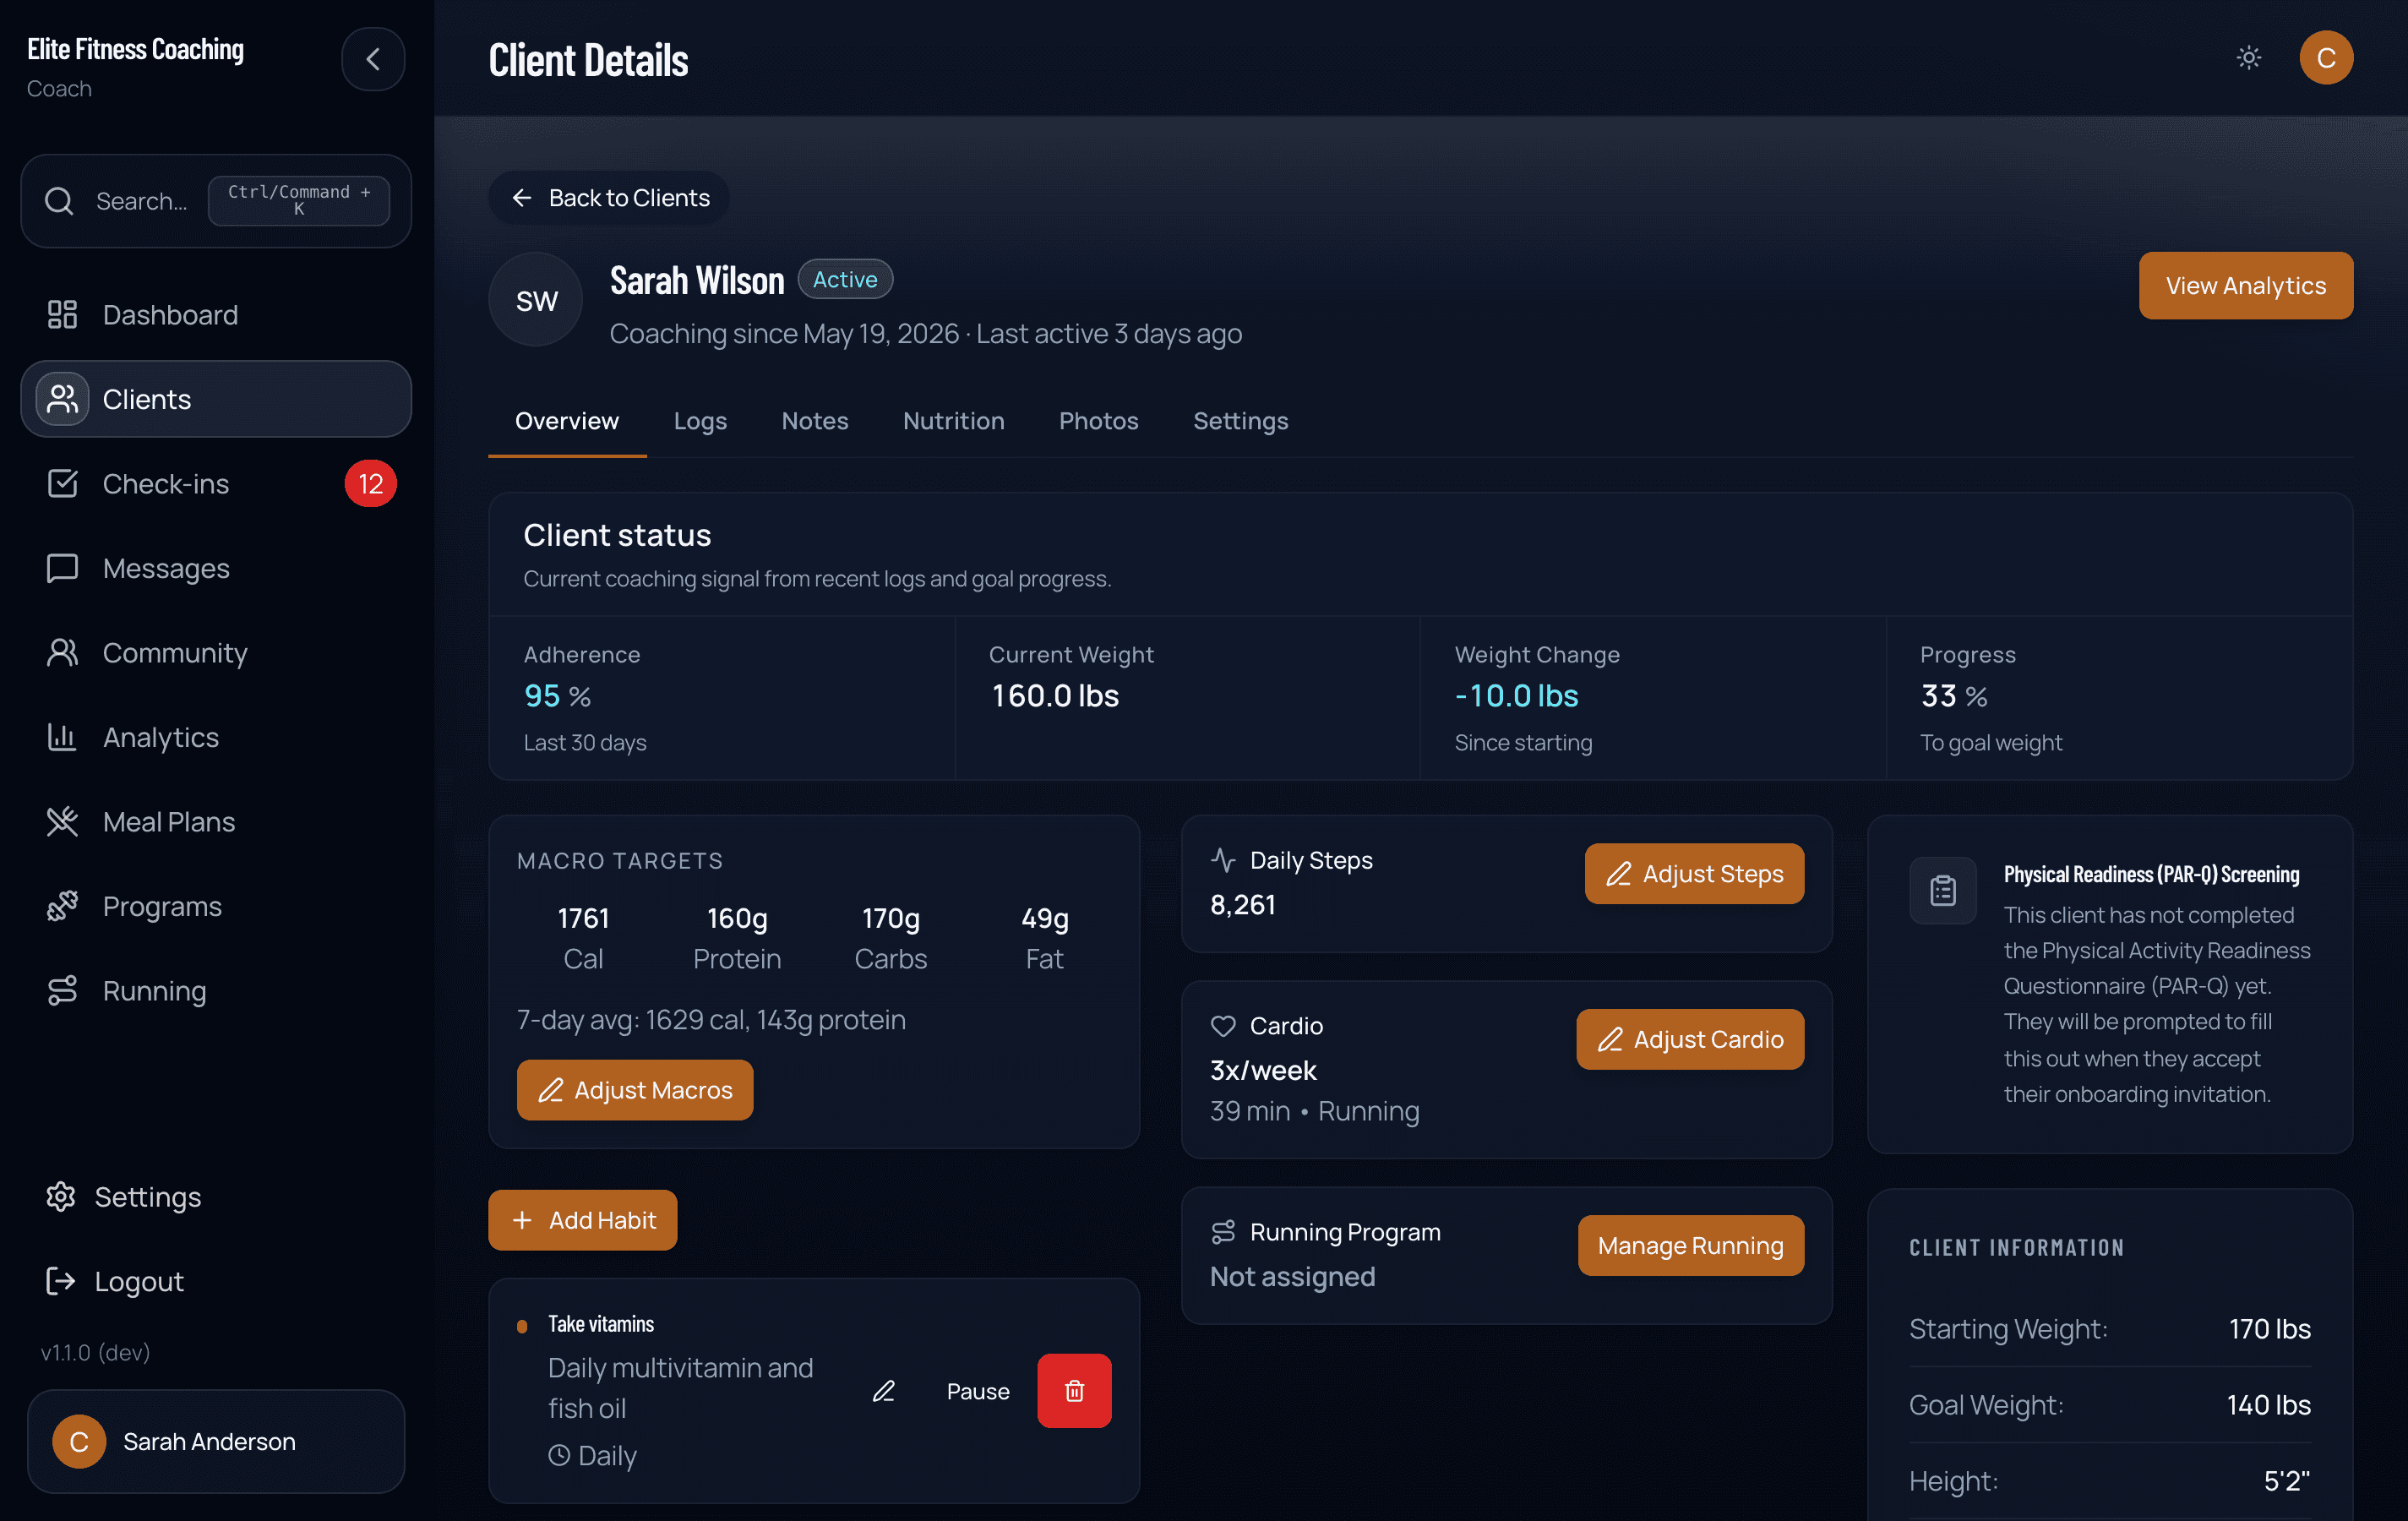
Task: Open Settings from the sidebar bottom
Action: tap(216, 1197)
